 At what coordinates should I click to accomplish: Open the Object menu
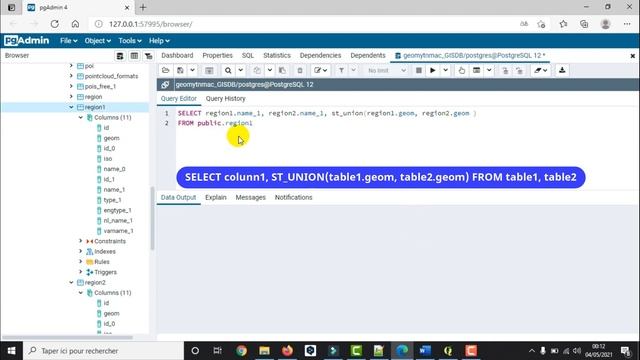(98, 41)
